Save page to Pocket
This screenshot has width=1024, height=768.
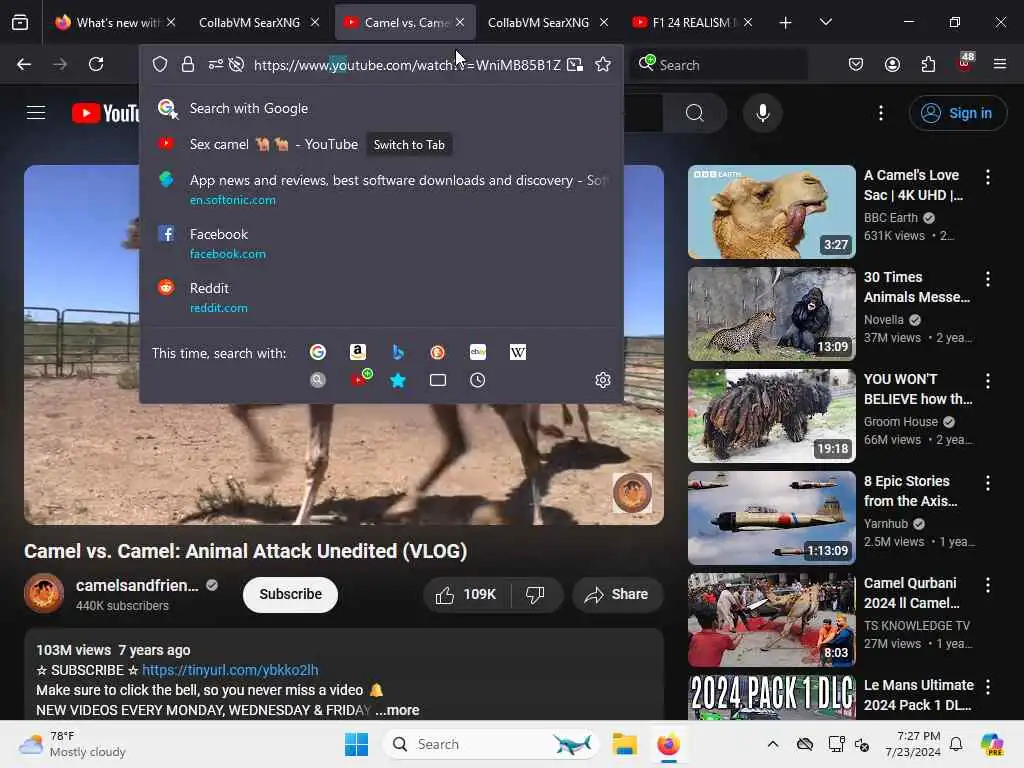(856, 64)
